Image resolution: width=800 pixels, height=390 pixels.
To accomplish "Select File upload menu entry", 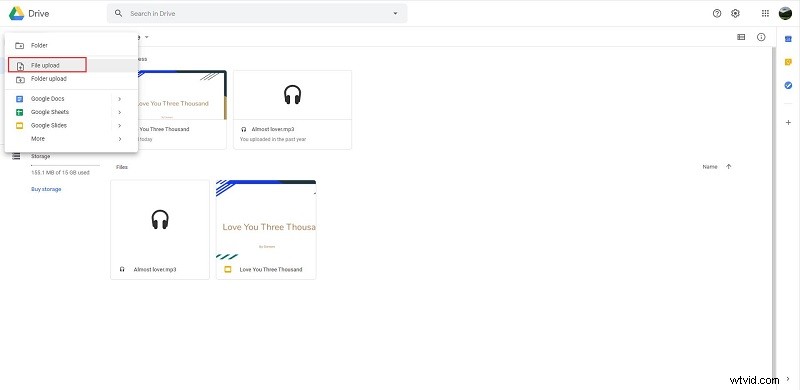I will (x=71, y=65).
